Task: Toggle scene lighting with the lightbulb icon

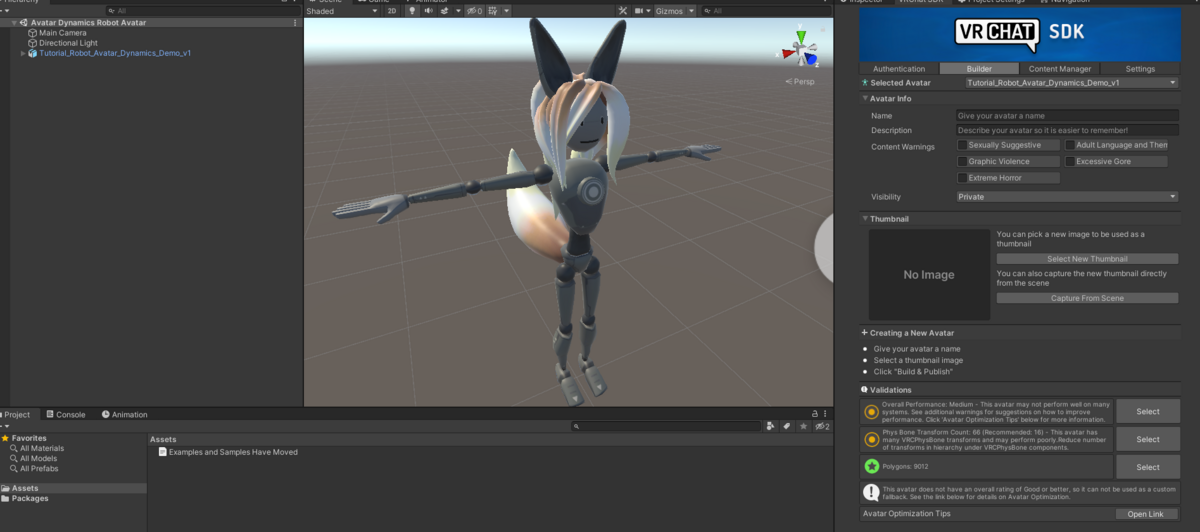Action: [x=412, y=11]
